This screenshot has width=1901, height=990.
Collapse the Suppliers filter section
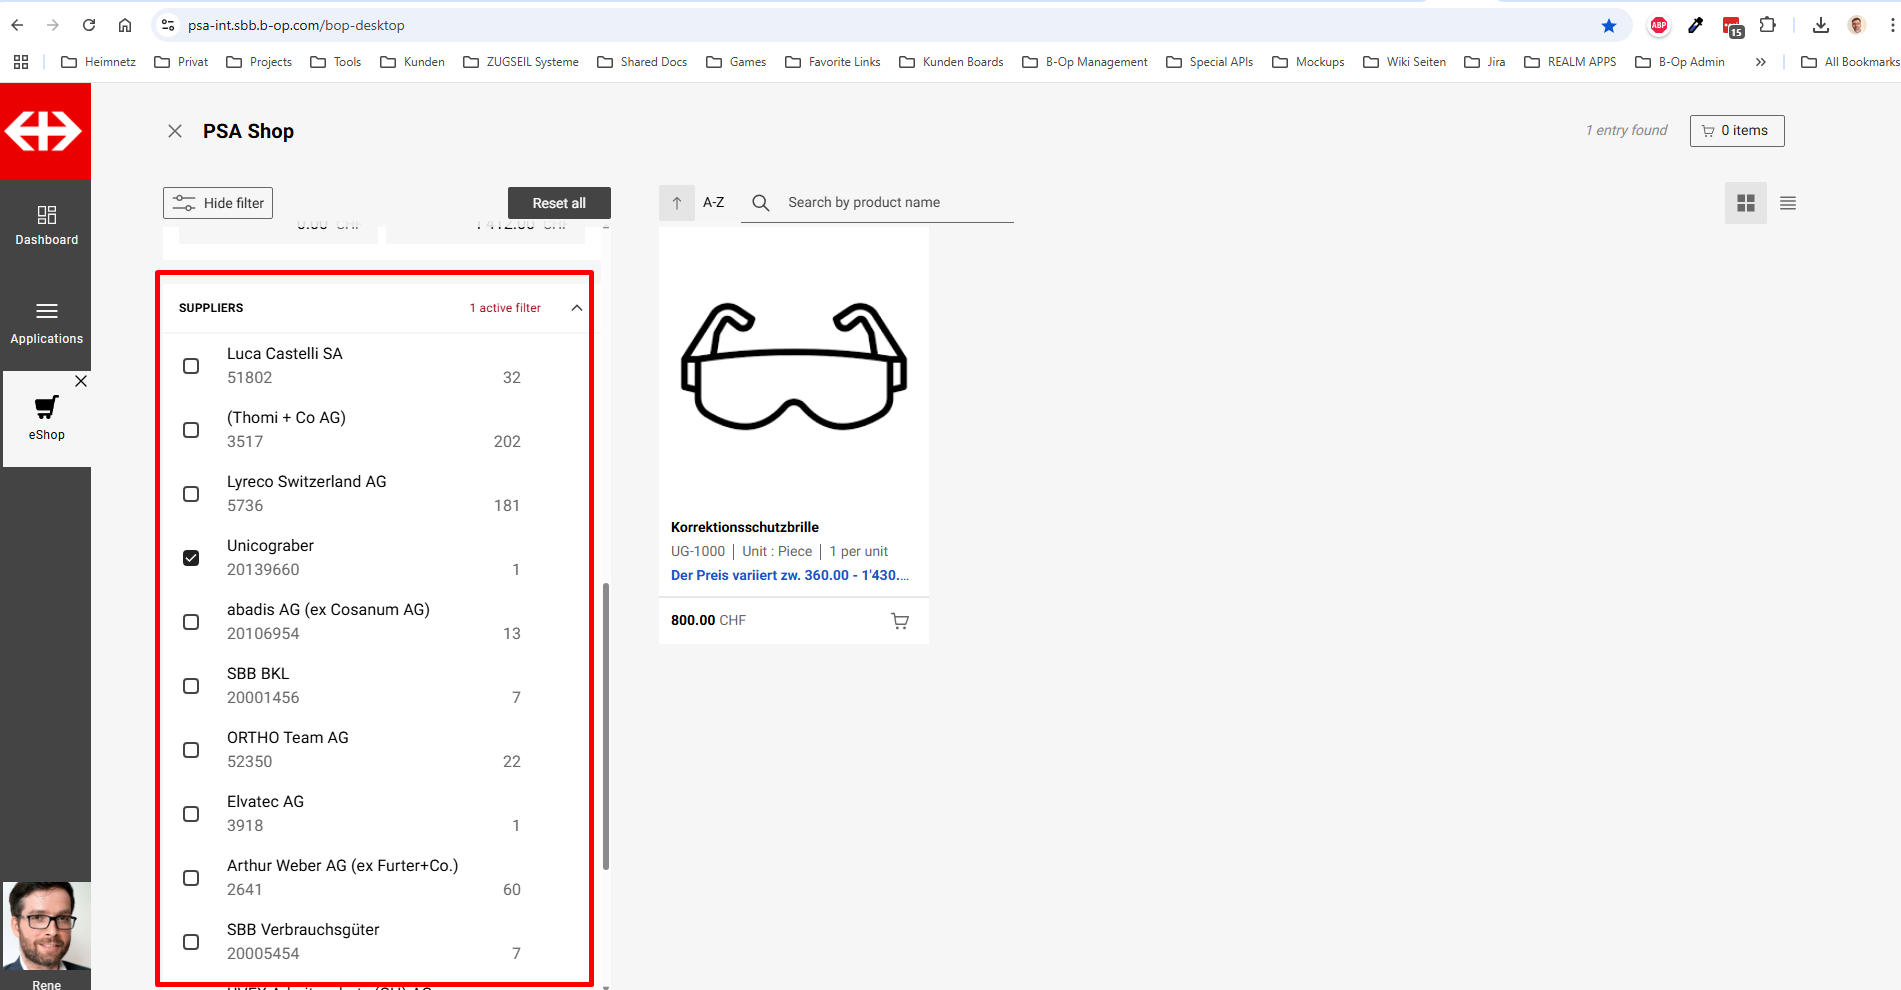click(x=576, y=308)
